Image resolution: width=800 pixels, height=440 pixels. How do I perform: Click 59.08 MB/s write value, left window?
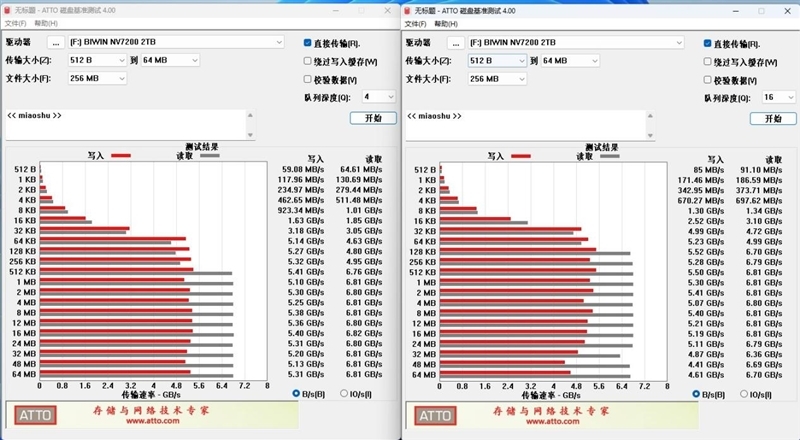(303, 169)
